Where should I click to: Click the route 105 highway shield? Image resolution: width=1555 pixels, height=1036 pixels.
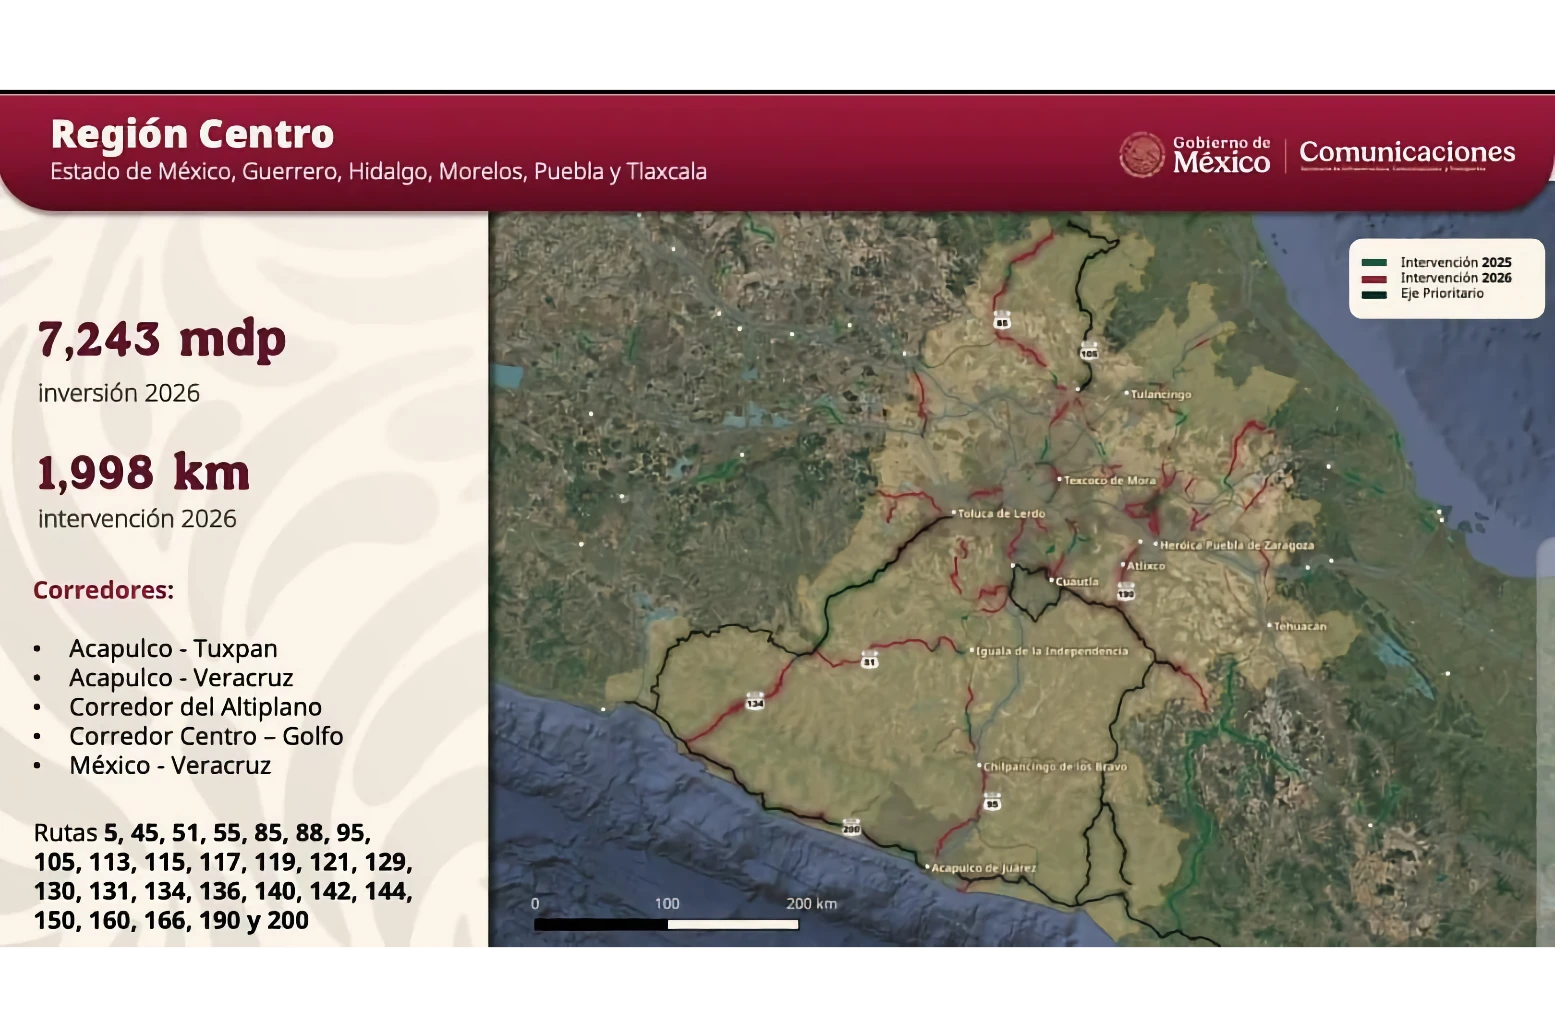pos(1088,352)
